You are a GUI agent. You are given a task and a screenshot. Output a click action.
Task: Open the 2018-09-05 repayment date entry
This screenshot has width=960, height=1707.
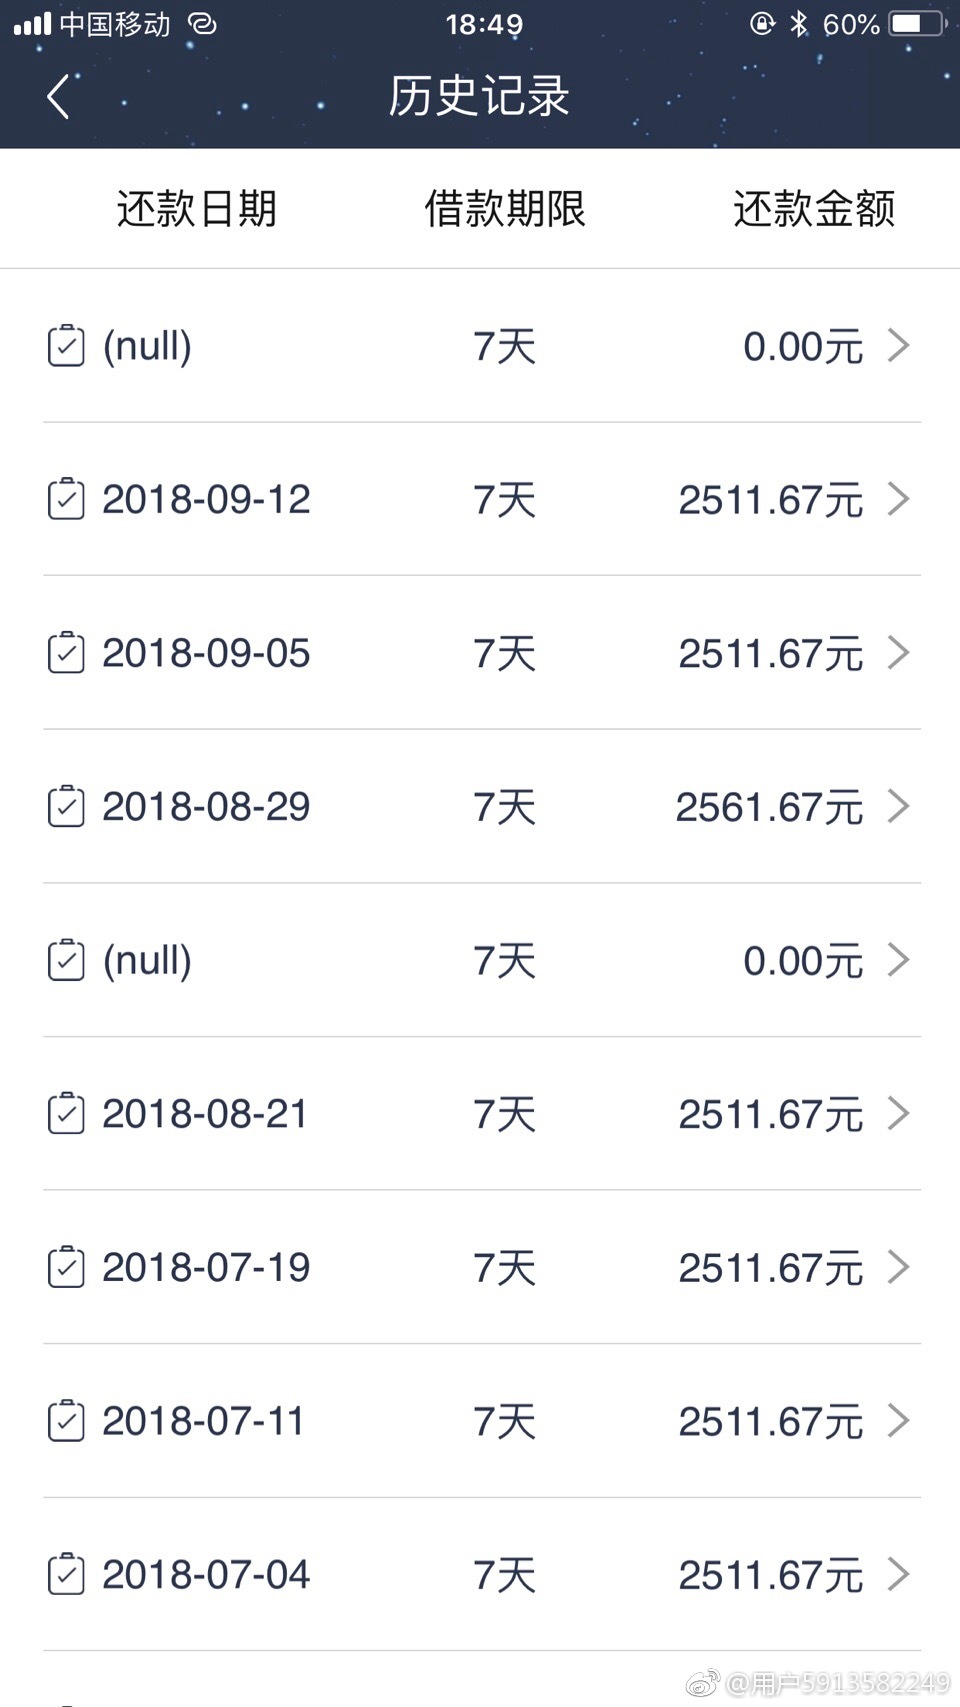click(x=206, y=653)
